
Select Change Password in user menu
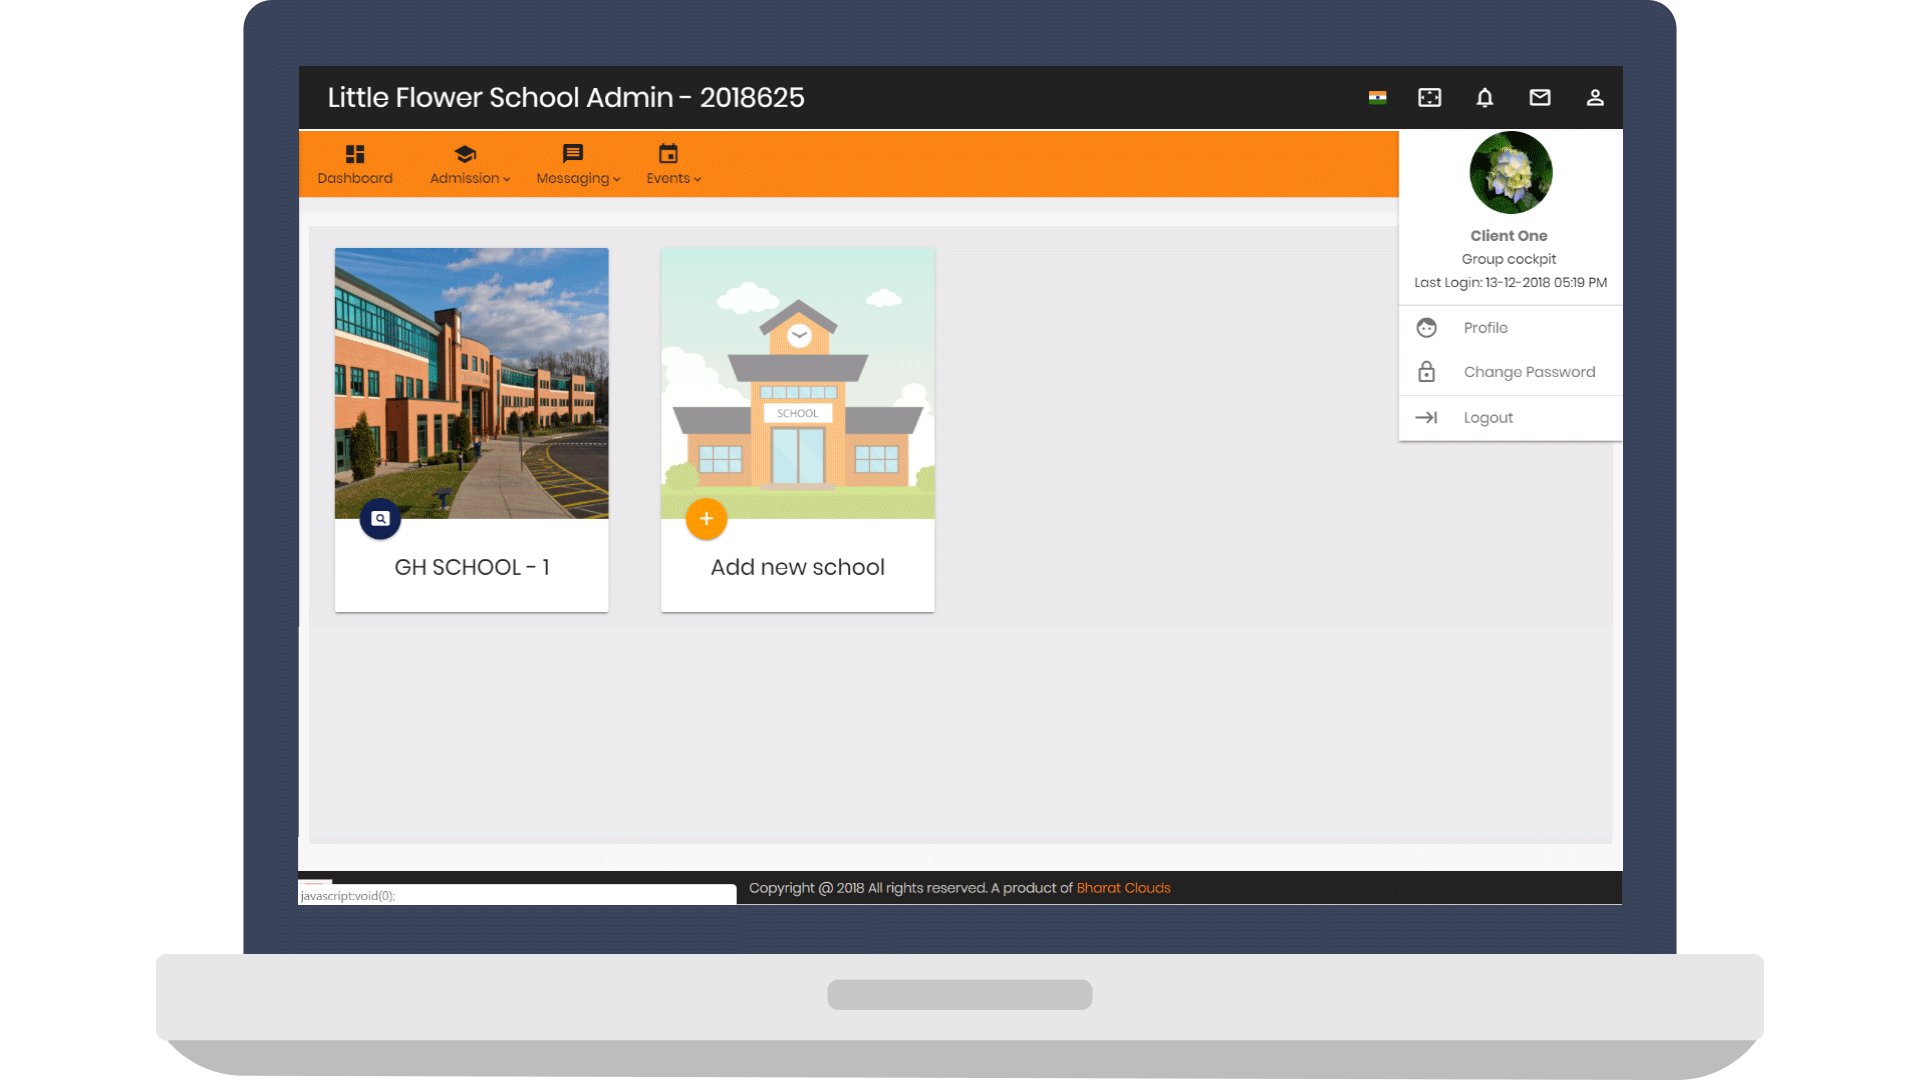1528,372
